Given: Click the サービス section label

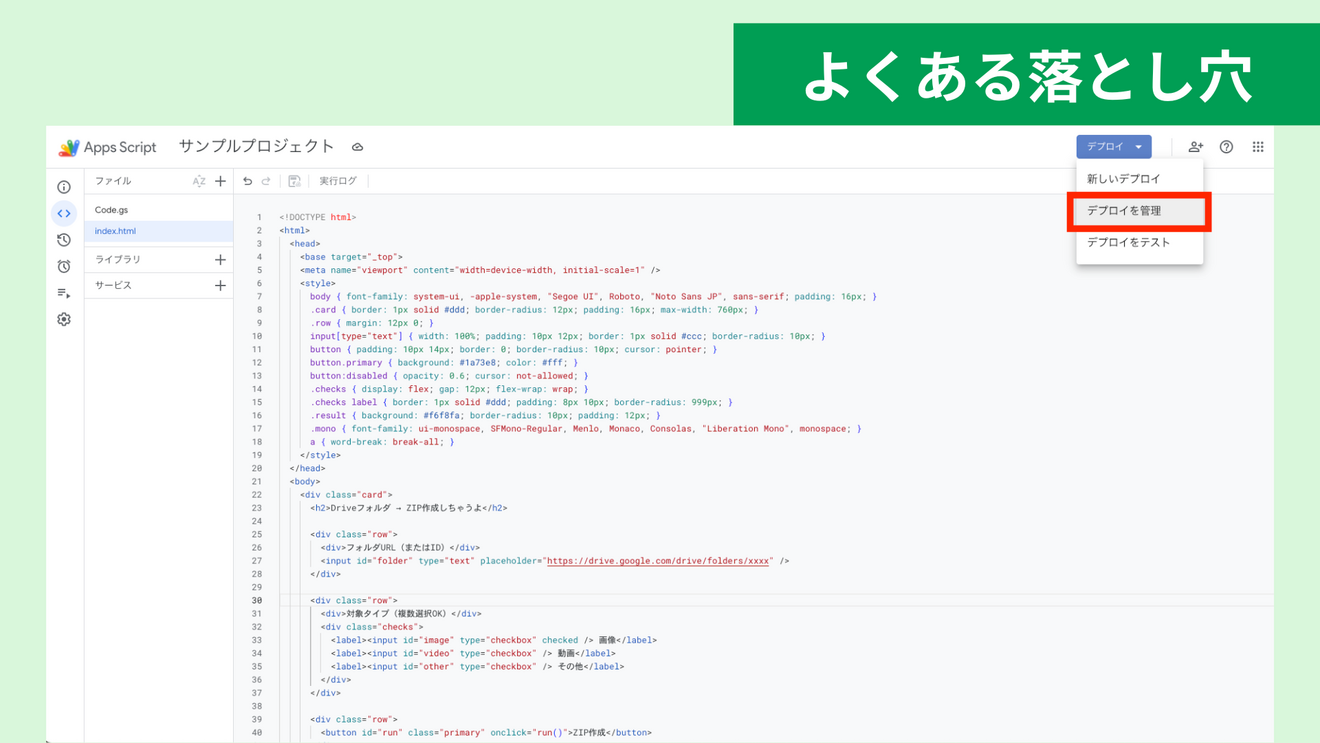Looking at the screenshot, I should click(x=113, y=285).
